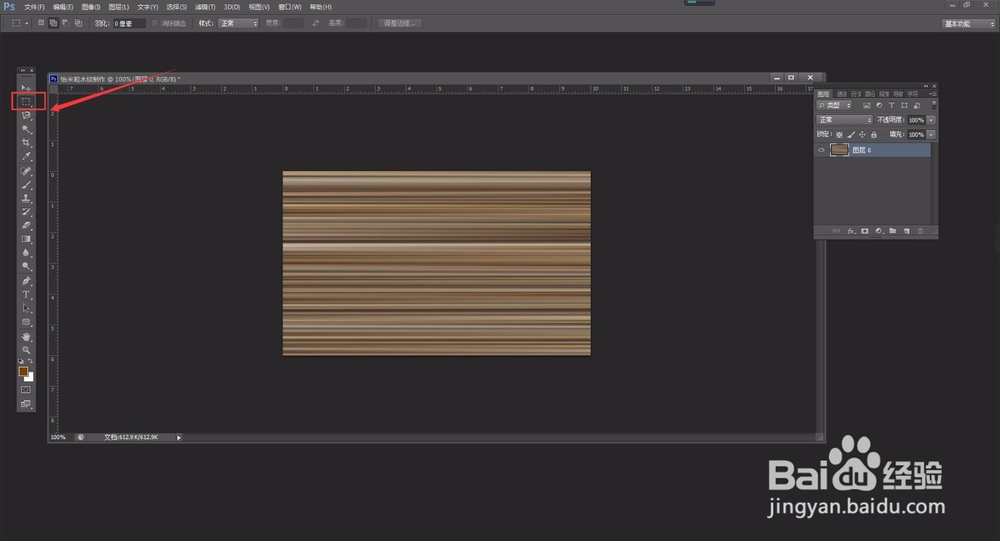Toggle lock image pixels brush icon
The height and width of the screenshot is (541, 1000).
pyautogui.click(x=851, y=135)
